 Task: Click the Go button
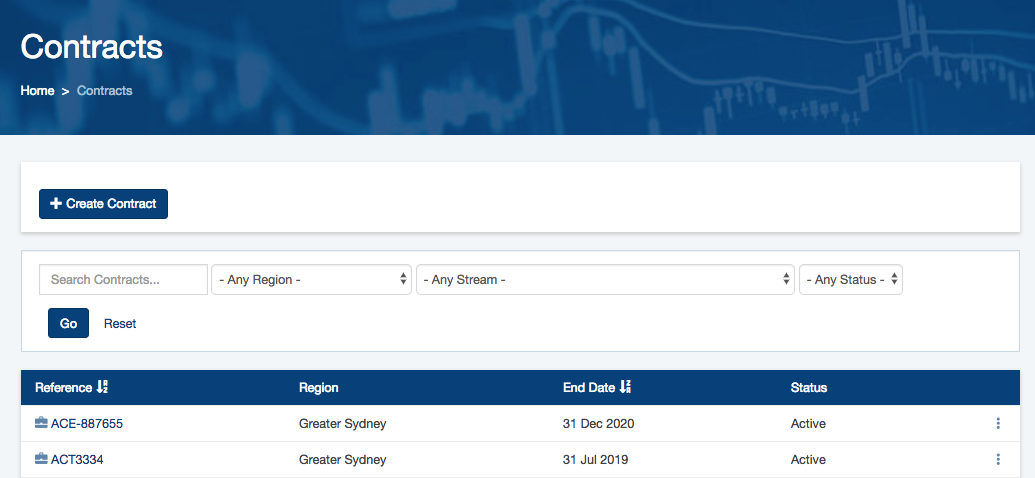coord(69,324)
